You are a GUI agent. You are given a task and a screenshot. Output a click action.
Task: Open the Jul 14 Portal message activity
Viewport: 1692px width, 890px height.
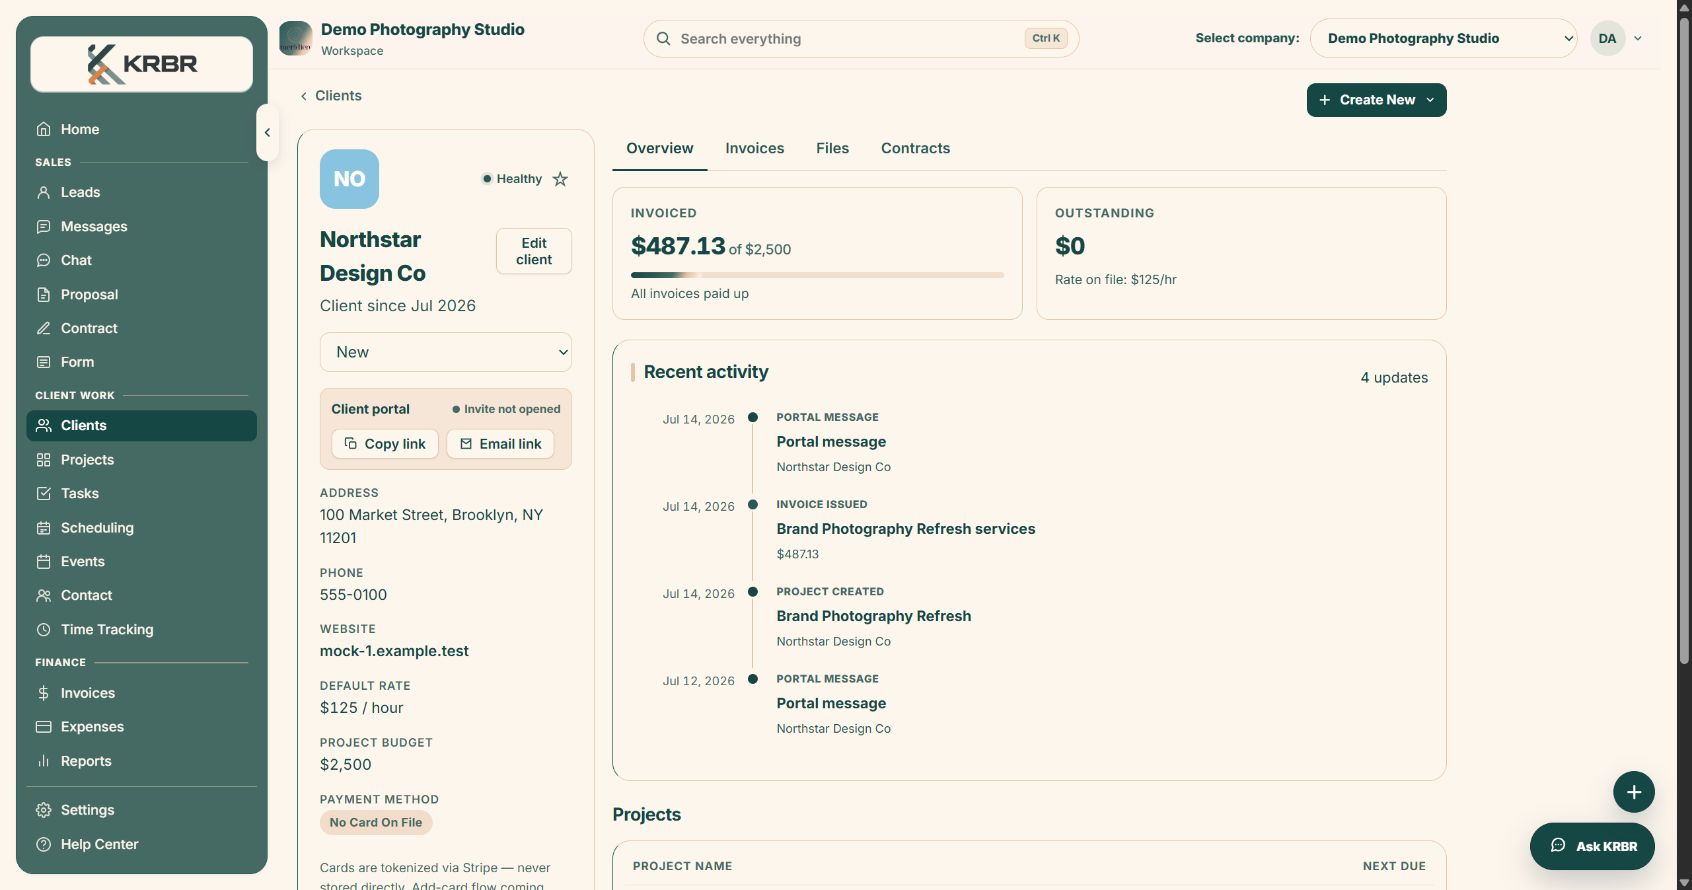[831, 442]
